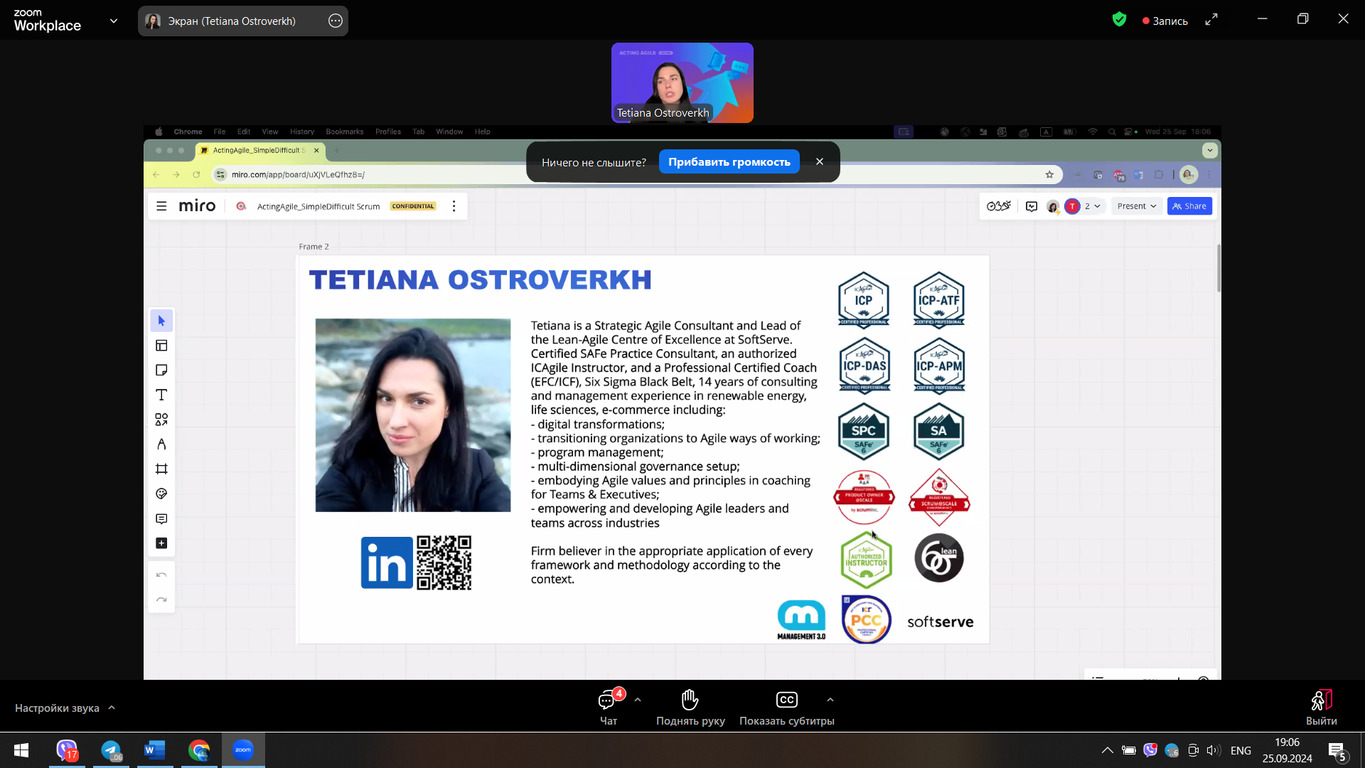The width and height of the screenshot is (1365, 768).
Task: Expand Chrome tab search chevron
Action: pos(1210,150)
